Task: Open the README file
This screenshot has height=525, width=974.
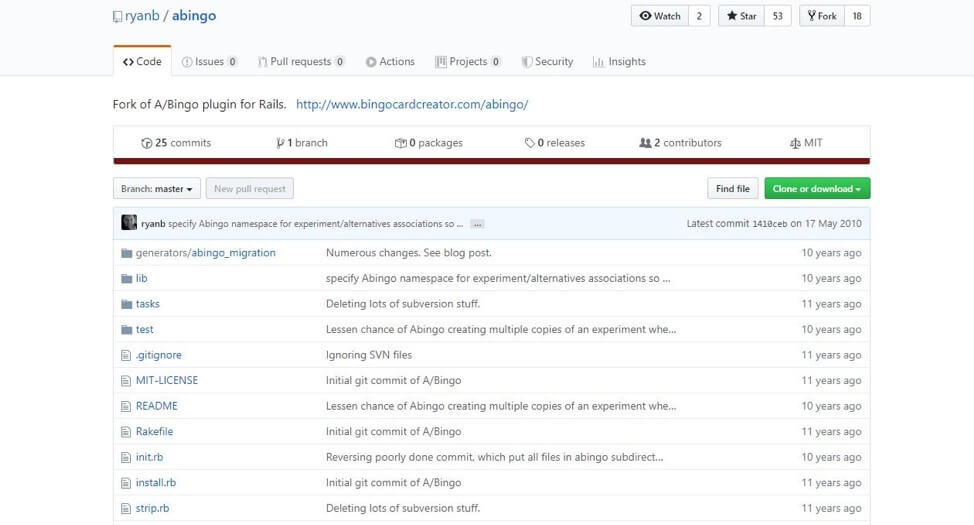Action: (157, 406)
